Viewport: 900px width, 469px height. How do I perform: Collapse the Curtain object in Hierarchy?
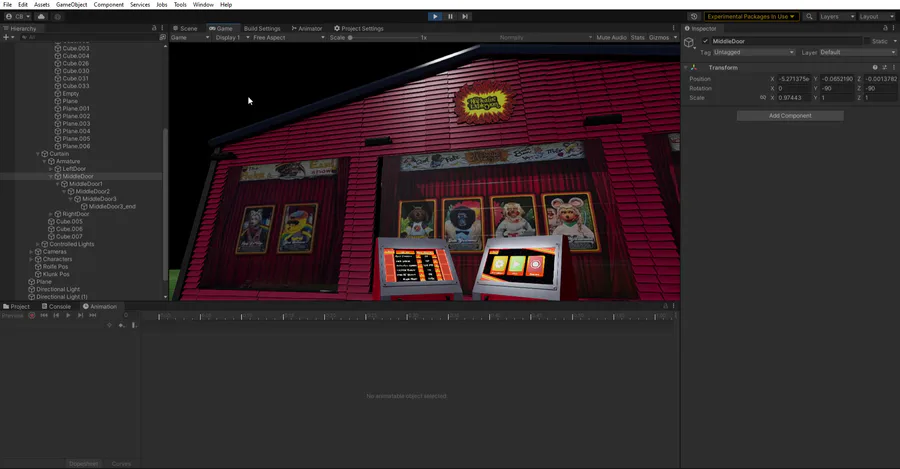point(38,154)
